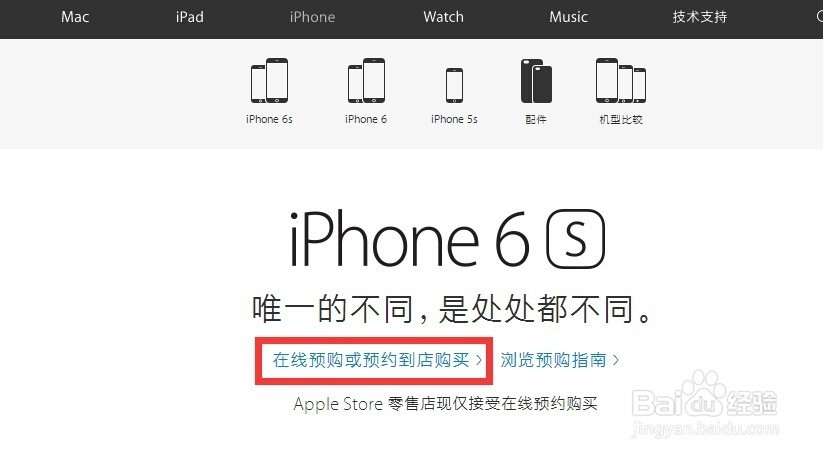Open the 机型比较 compare models icon
Image resolution: width=823 pixels, height=458 pixels.
tap(621, 80)
